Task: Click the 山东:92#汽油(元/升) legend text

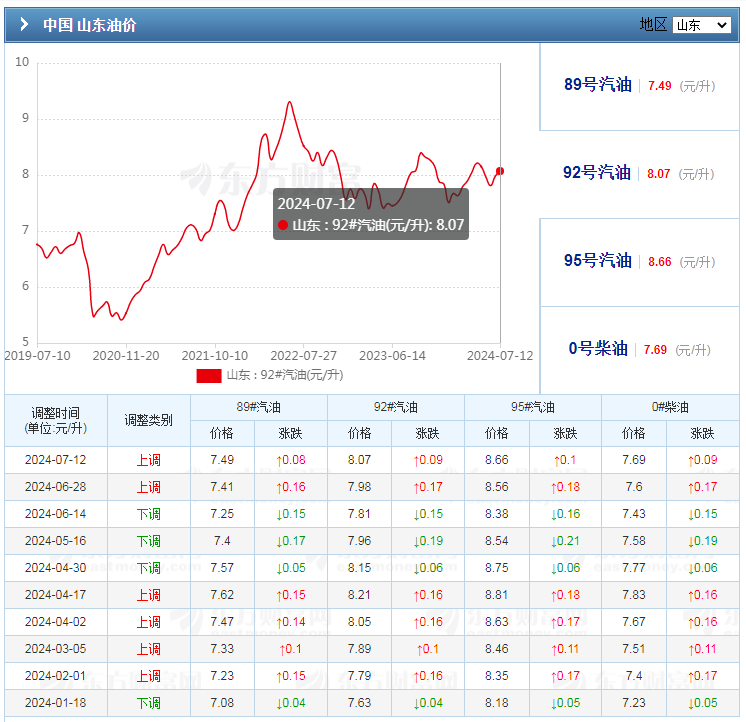Action: (x=284, y=376)
